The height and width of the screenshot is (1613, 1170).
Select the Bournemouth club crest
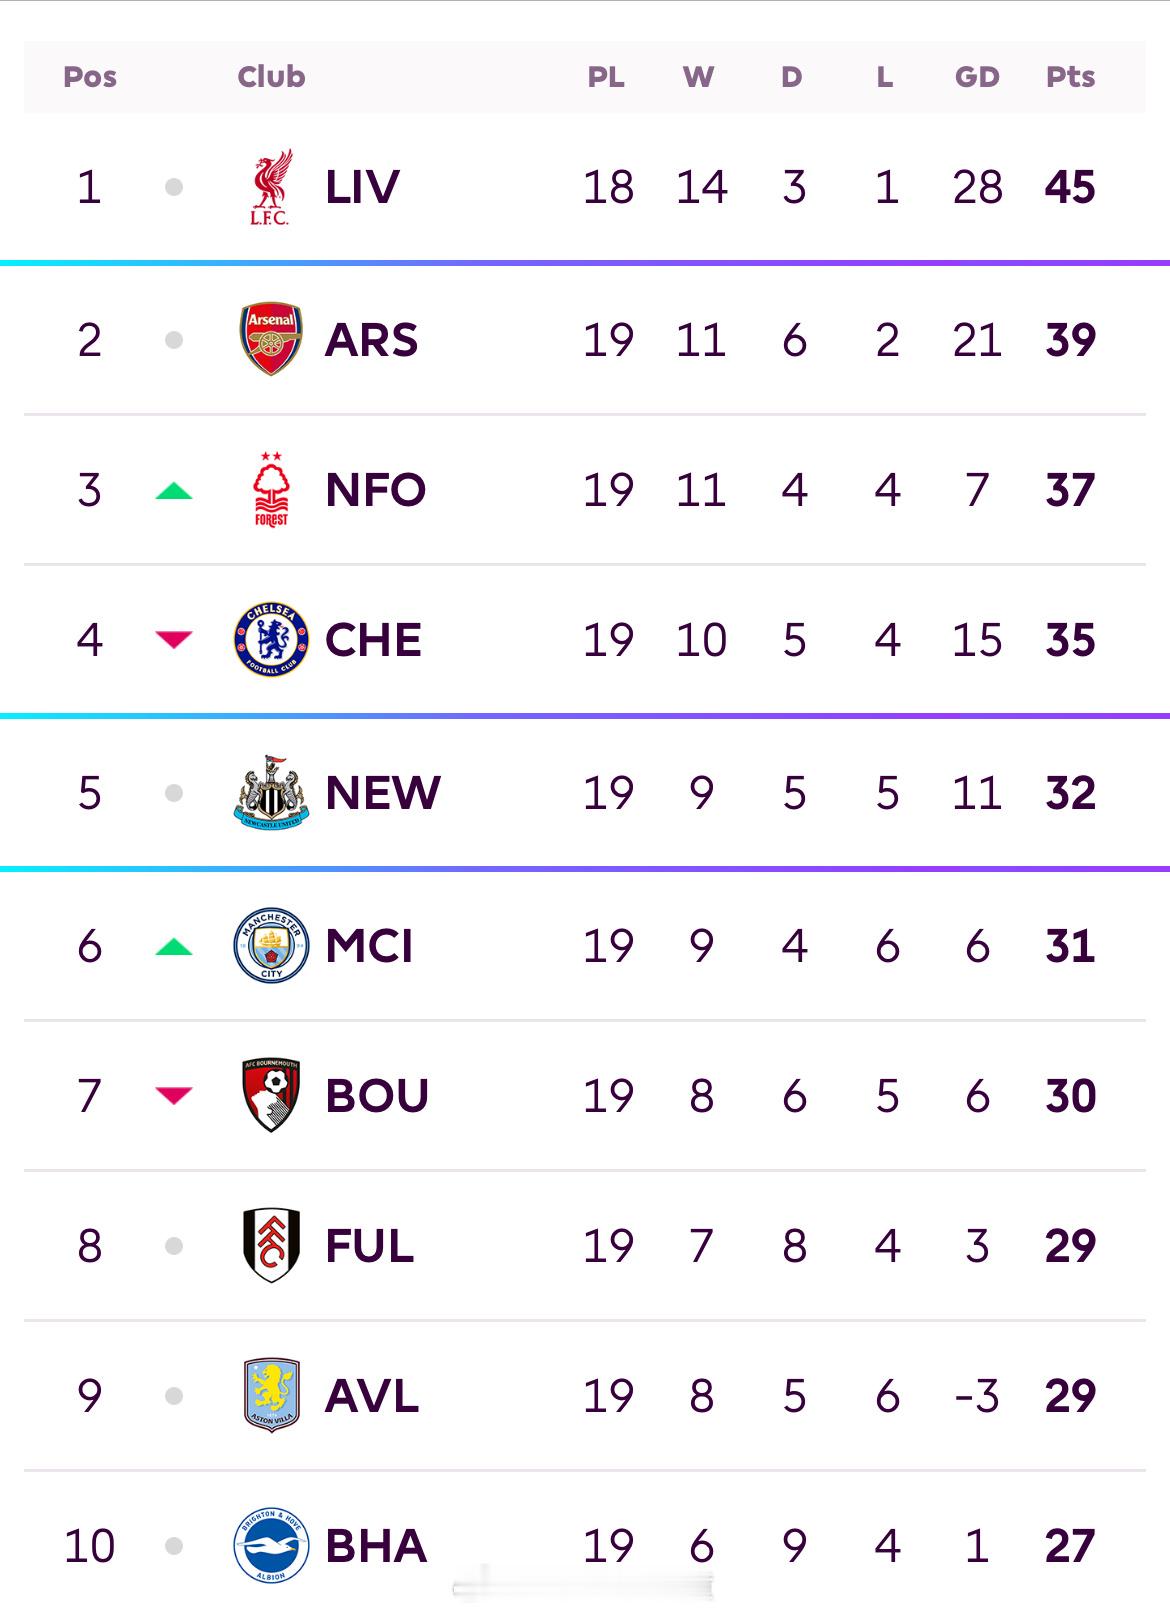click(271, 1095)
